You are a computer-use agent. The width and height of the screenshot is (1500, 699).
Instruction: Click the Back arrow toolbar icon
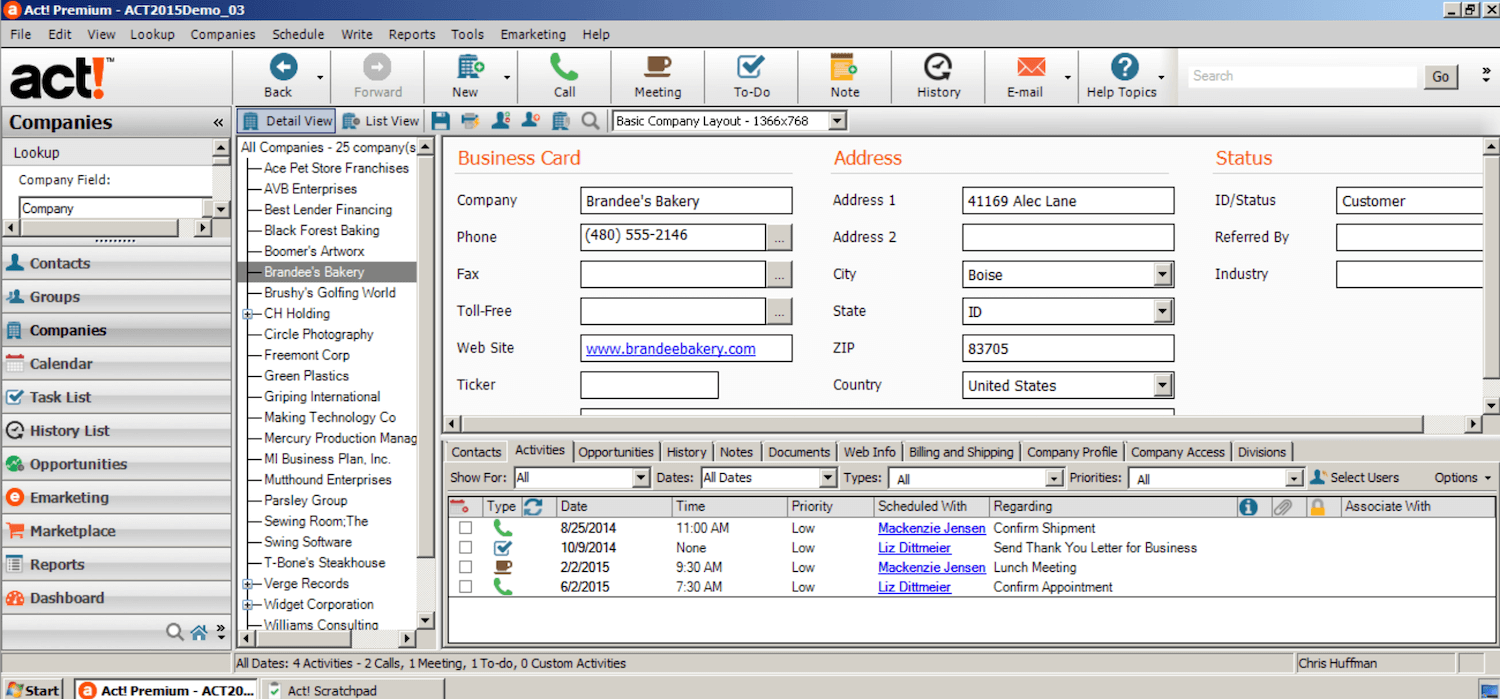pyautogui.click(x=283, y=67)
